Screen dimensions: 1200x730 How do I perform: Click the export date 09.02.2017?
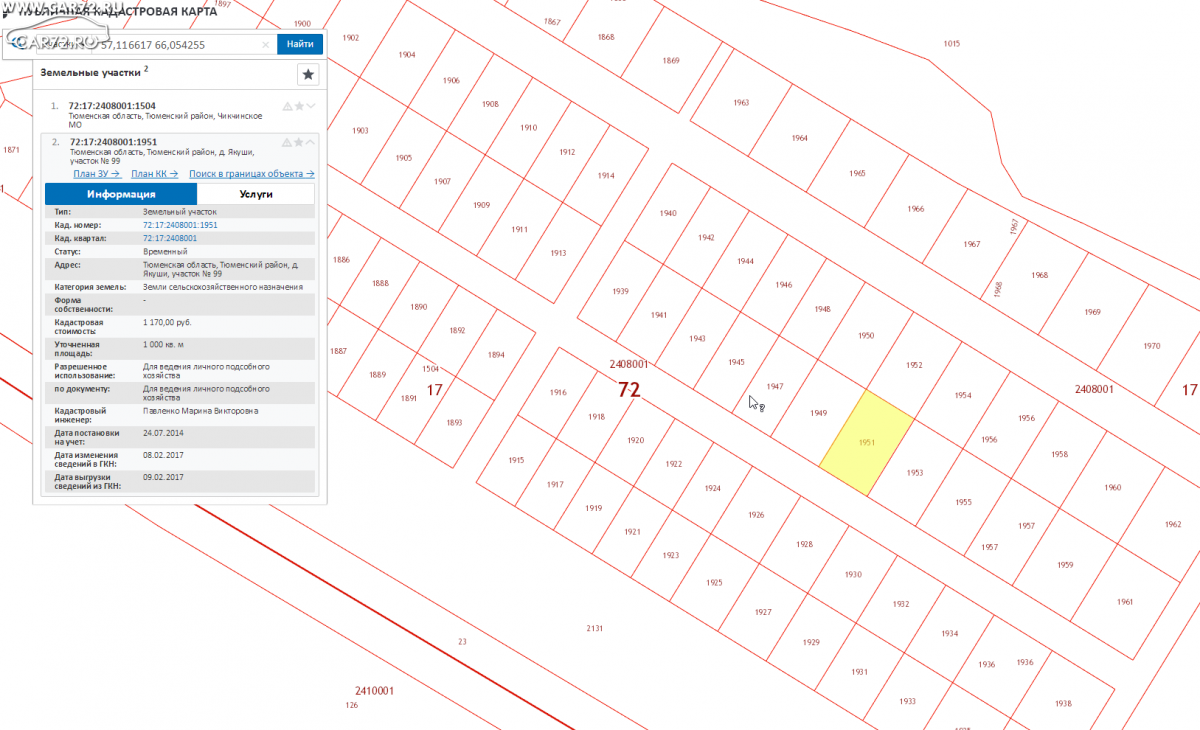[x=163, y=477]
